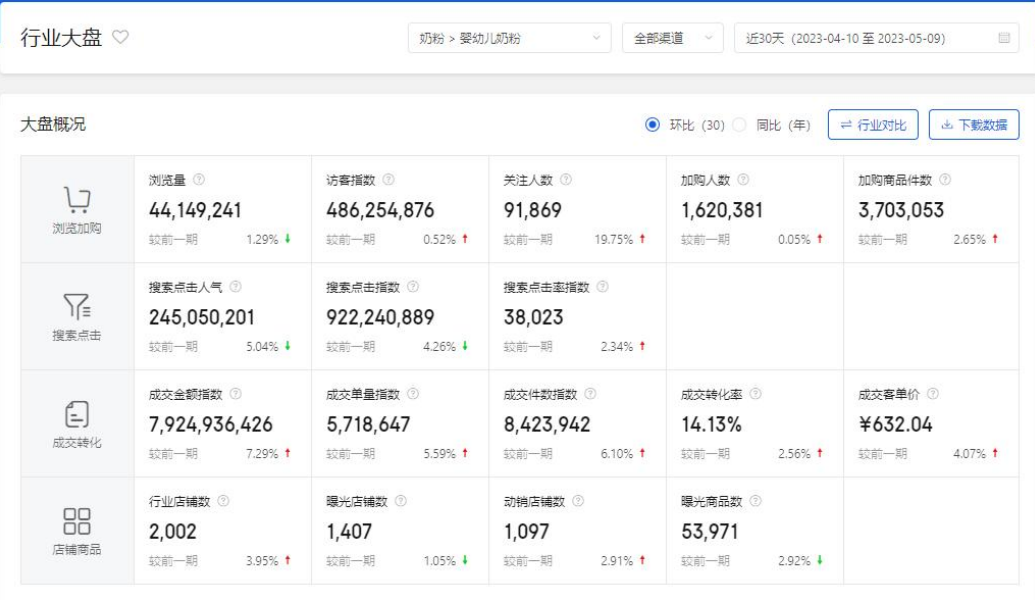
Task: Click the calendar icon in date field
Action: tap(1004, 38)
